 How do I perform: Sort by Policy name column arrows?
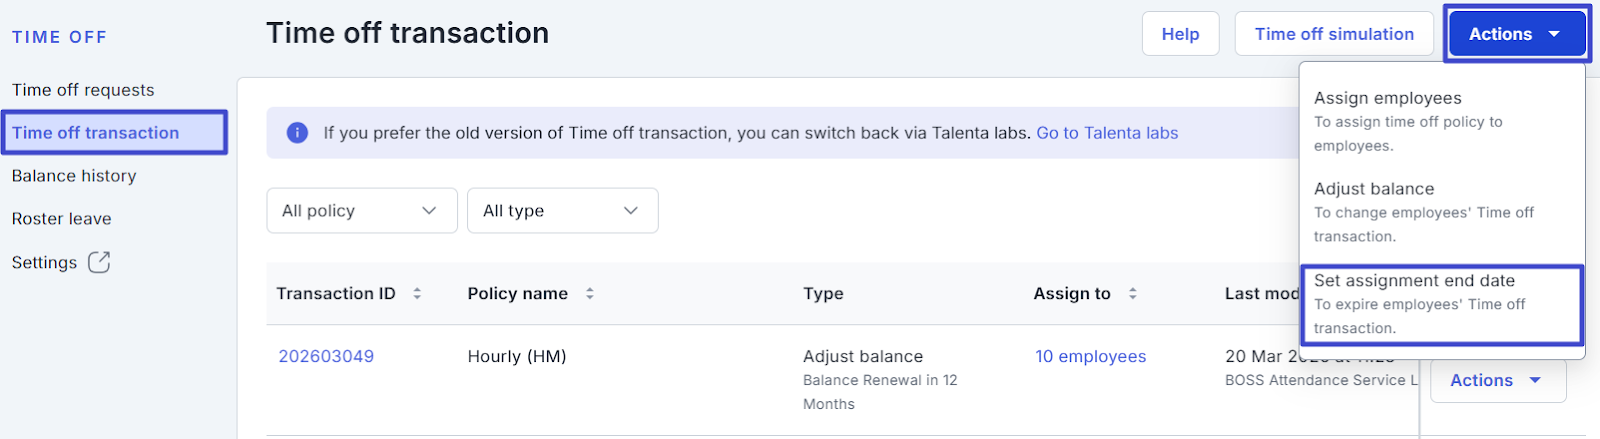[x=590, y=294]
